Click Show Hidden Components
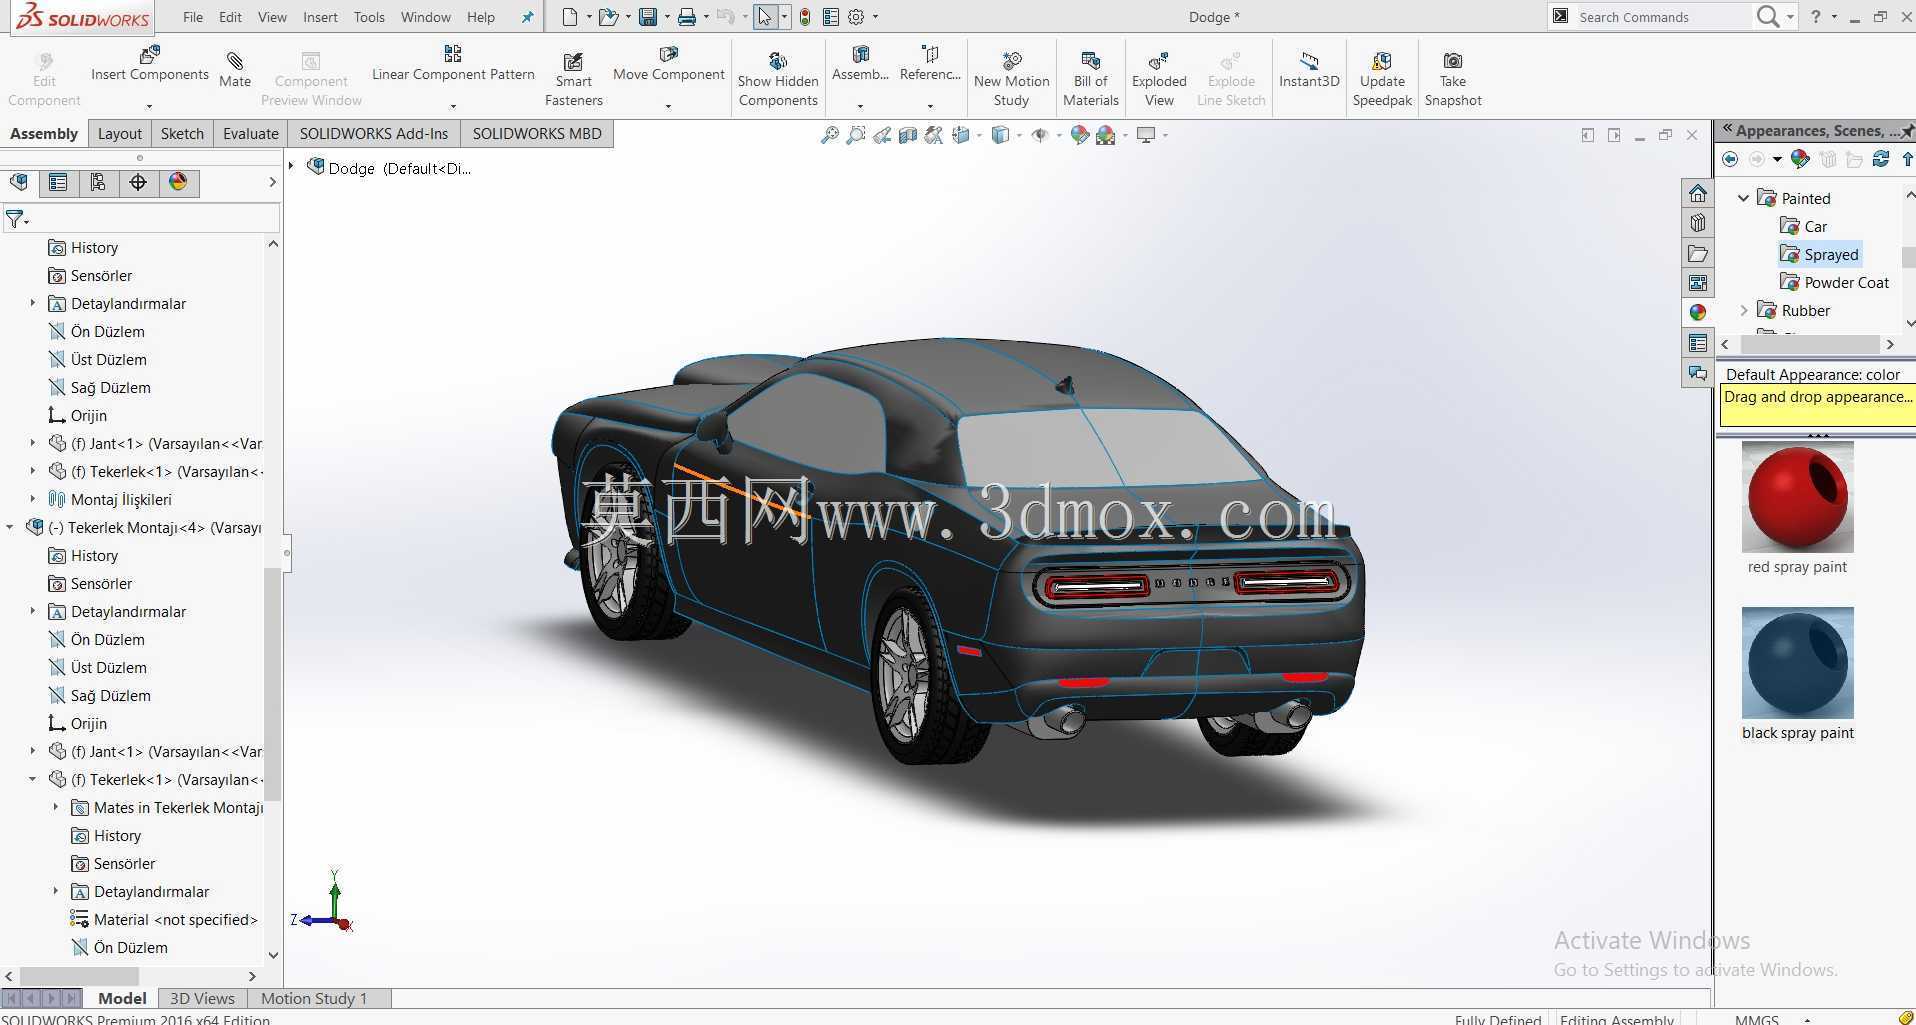 [x=778, y=79]
